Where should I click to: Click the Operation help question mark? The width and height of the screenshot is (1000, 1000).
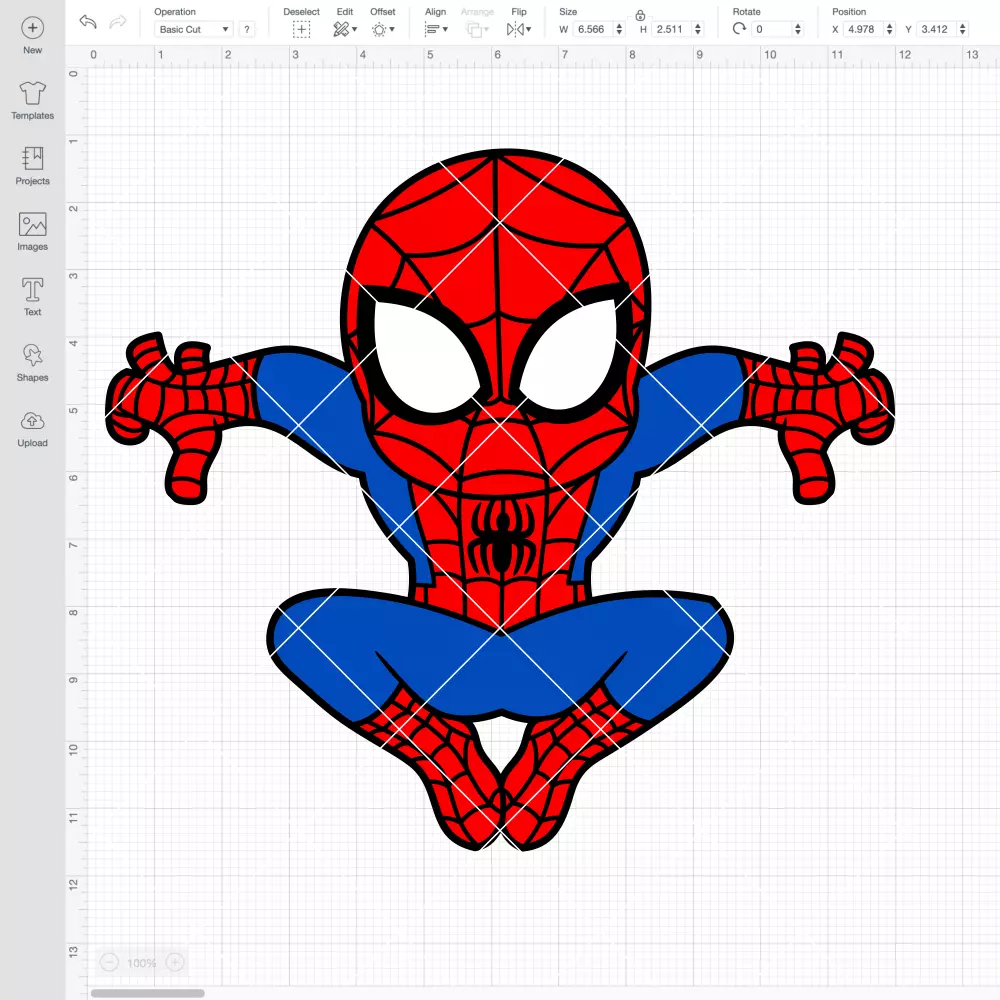247,29
